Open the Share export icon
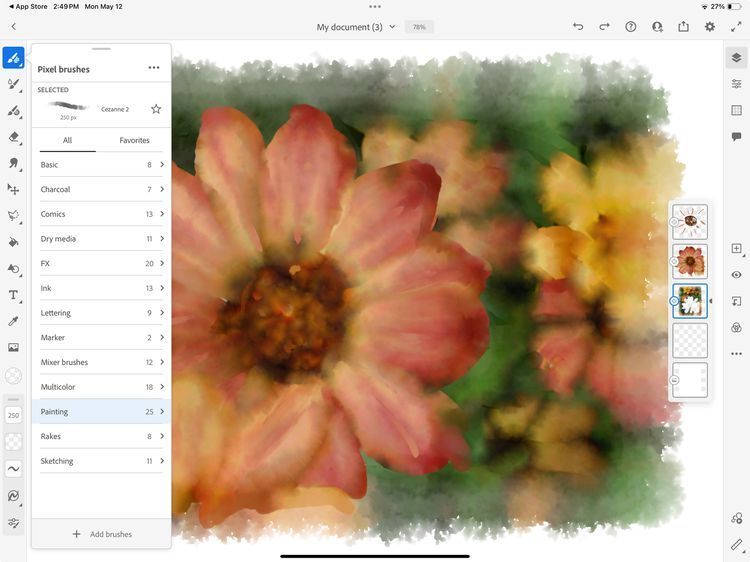The width and height of the screenshot is (750, 562). pos(684,27)
